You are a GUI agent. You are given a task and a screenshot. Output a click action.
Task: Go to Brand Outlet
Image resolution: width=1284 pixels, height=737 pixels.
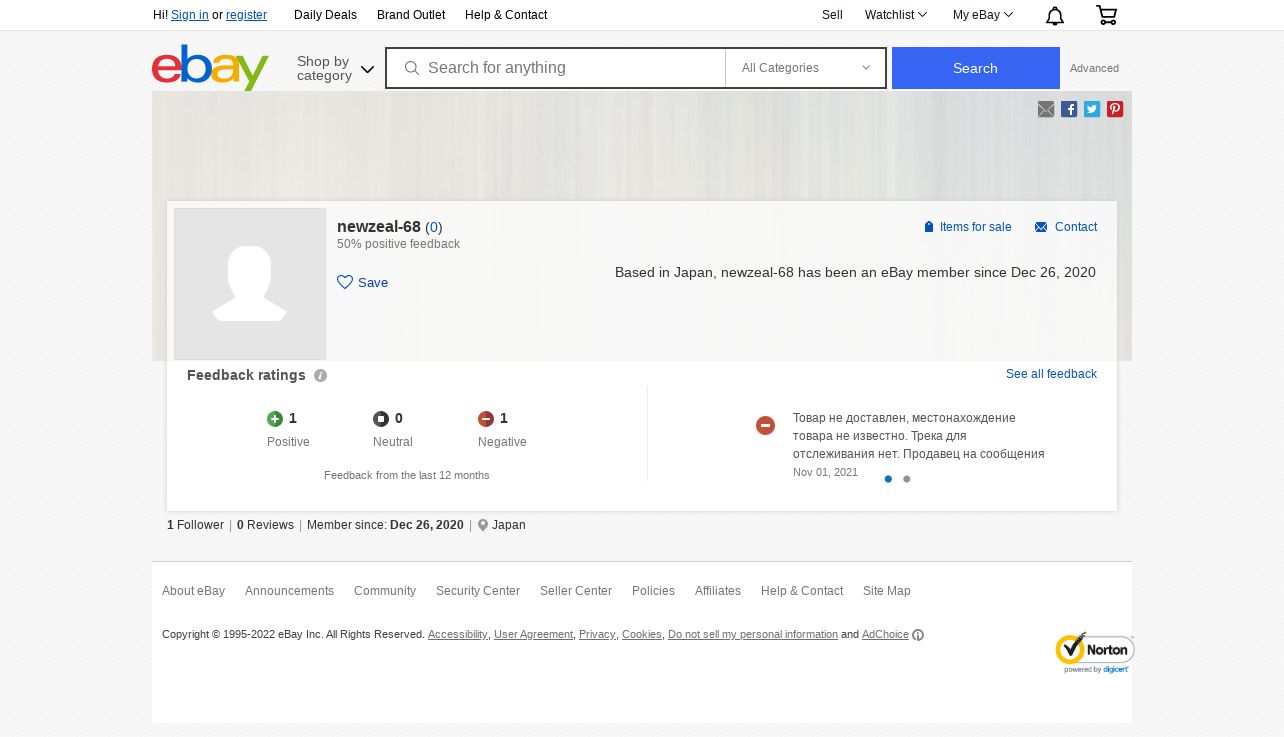click(411, 15)
